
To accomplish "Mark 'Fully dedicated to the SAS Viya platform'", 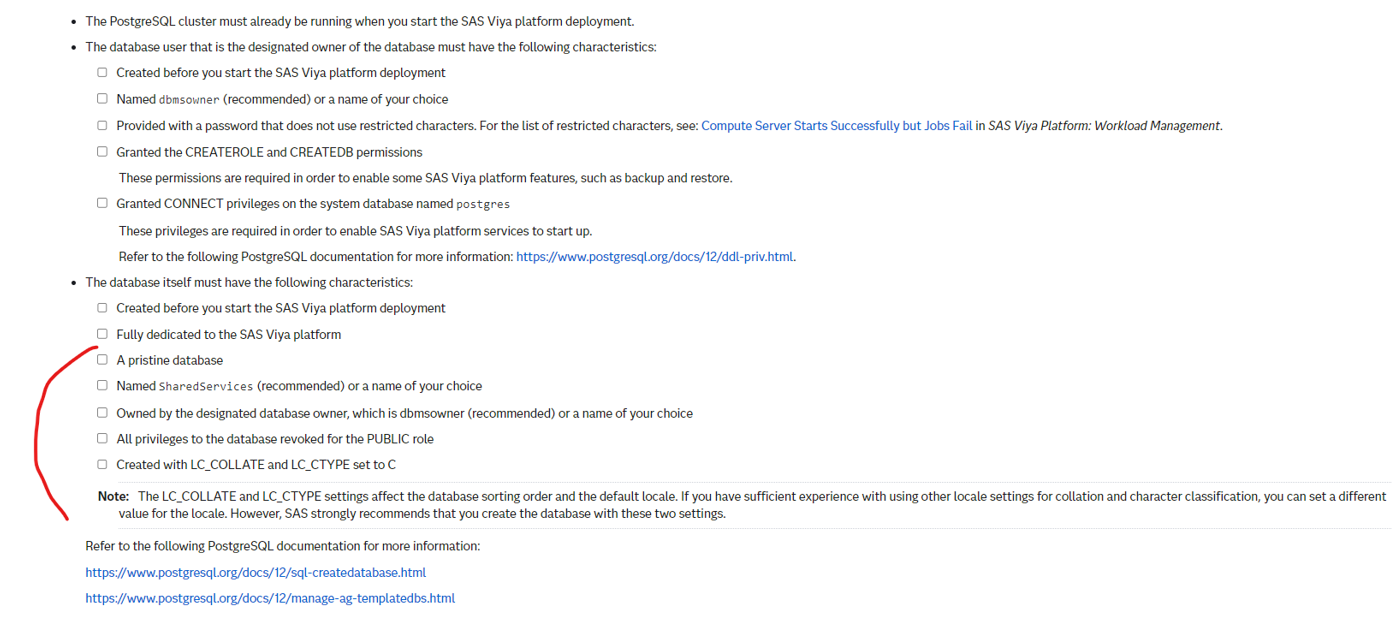I will click(102, 334).
